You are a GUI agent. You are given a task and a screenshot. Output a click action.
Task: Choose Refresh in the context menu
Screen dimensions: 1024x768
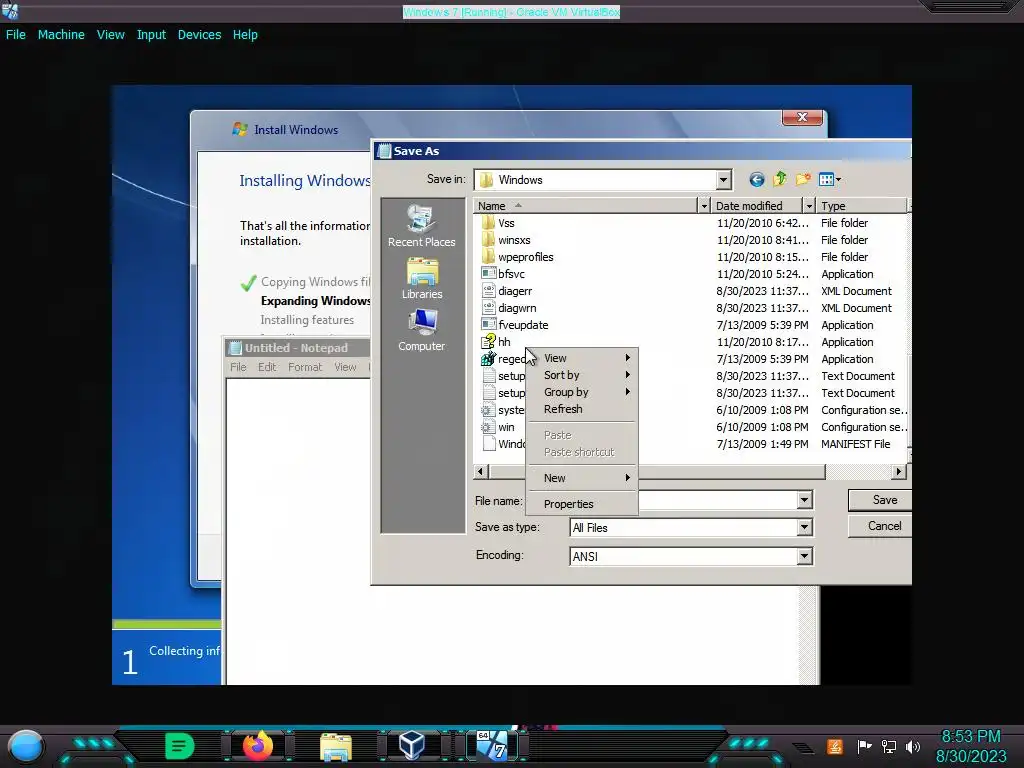coord(582,409)
